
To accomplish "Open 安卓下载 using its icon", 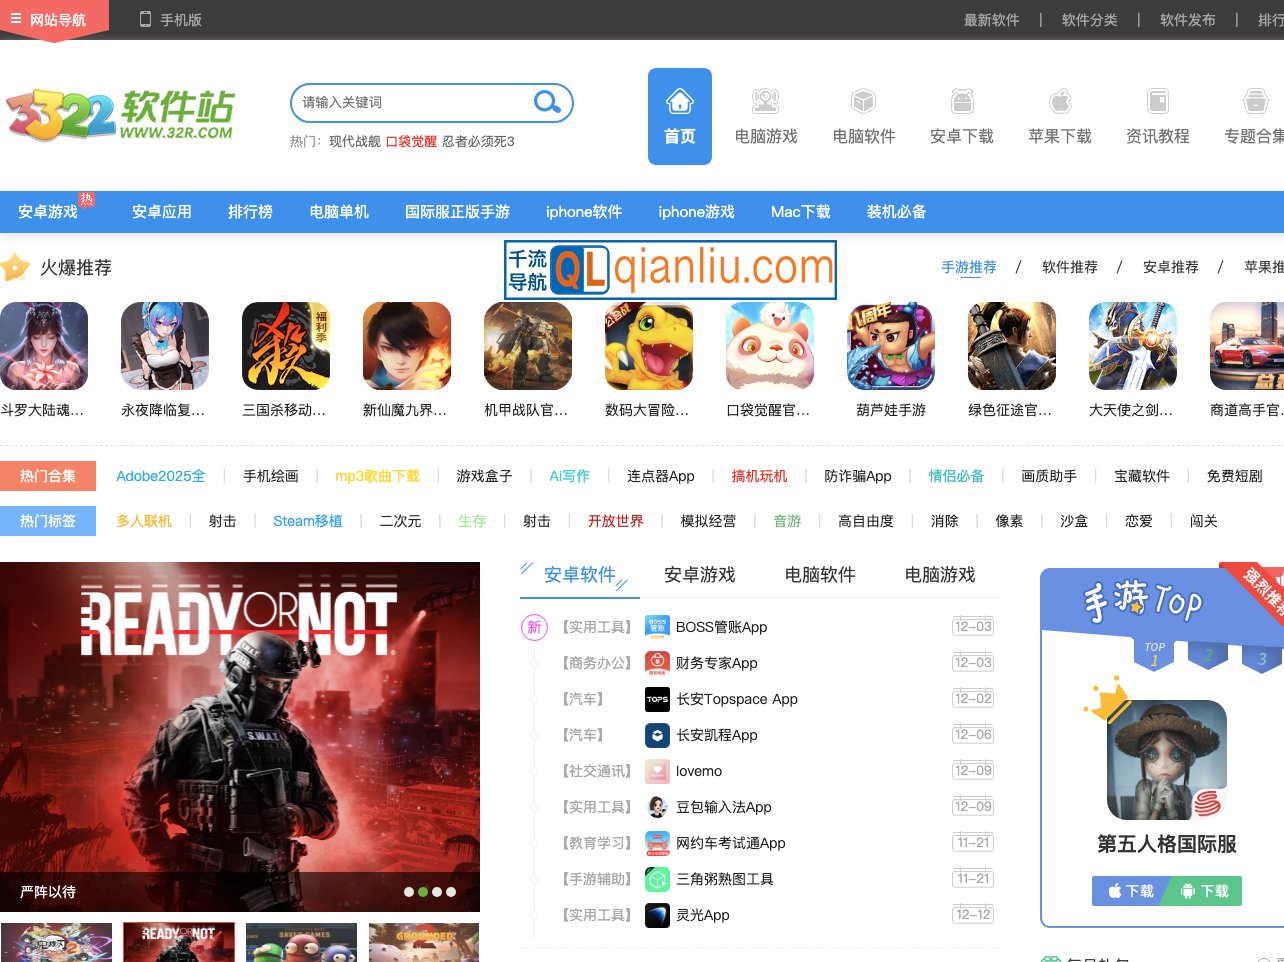I will pyautogui.click(x=961, y=100).
